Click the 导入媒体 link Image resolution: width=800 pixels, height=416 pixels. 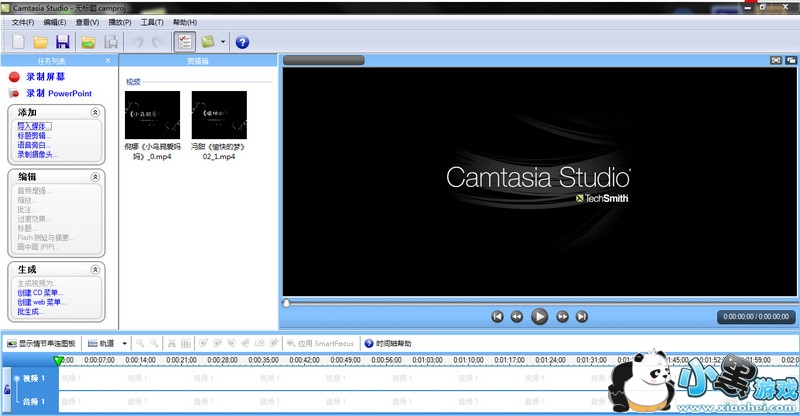pos(32,126)
